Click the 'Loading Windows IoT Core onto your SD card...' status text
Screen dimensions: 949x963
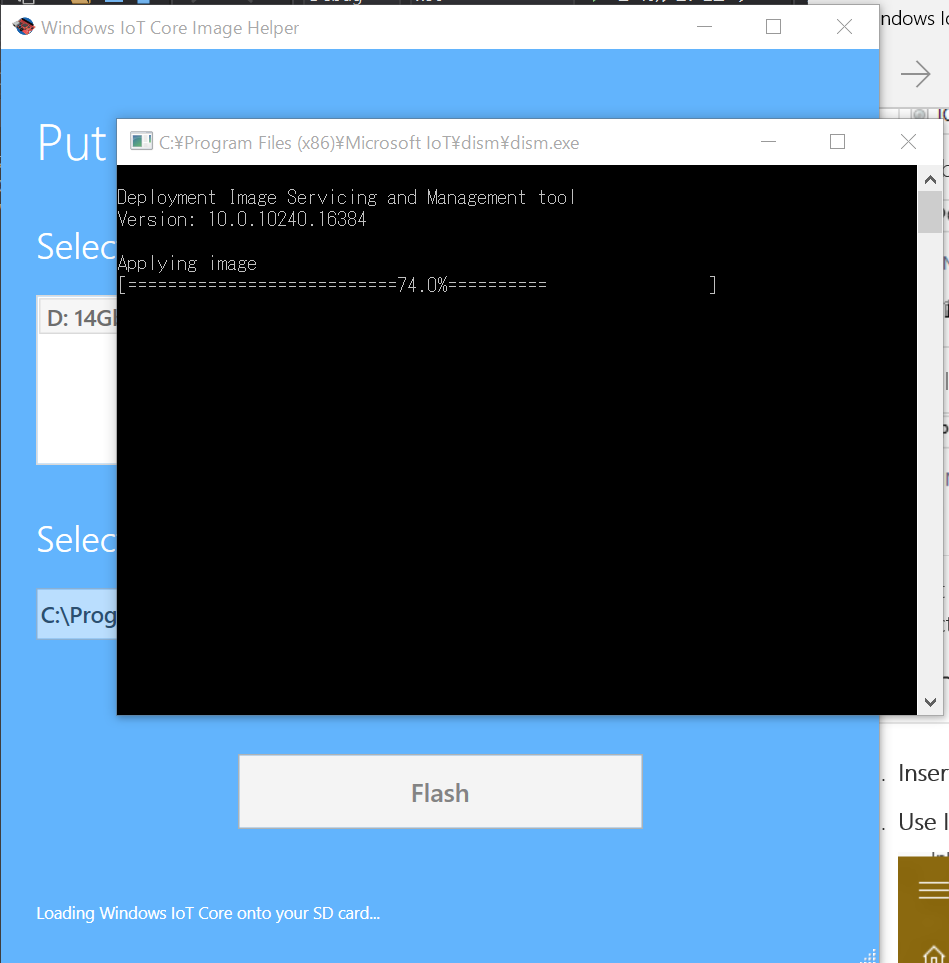tap(208, 913)
